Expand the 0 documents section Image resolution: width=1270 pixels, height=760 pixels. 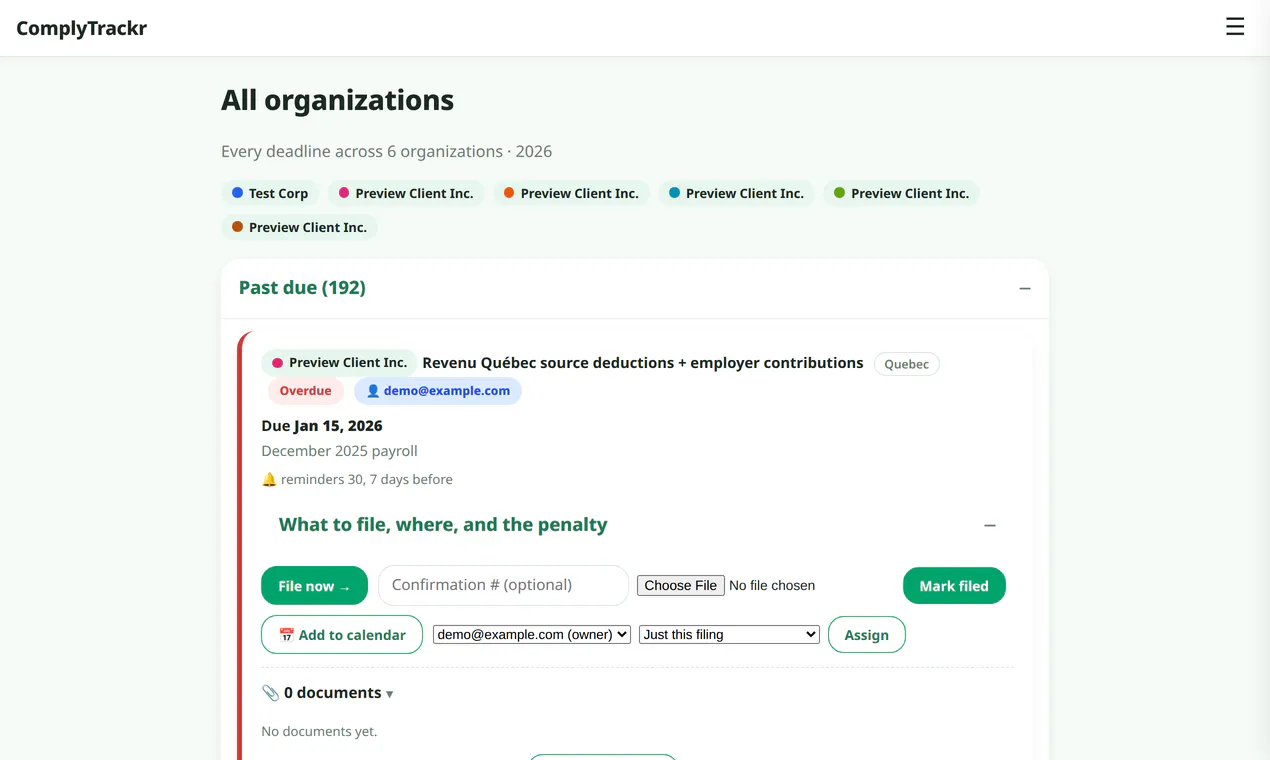pyautogui.click(x=327, y=693)
